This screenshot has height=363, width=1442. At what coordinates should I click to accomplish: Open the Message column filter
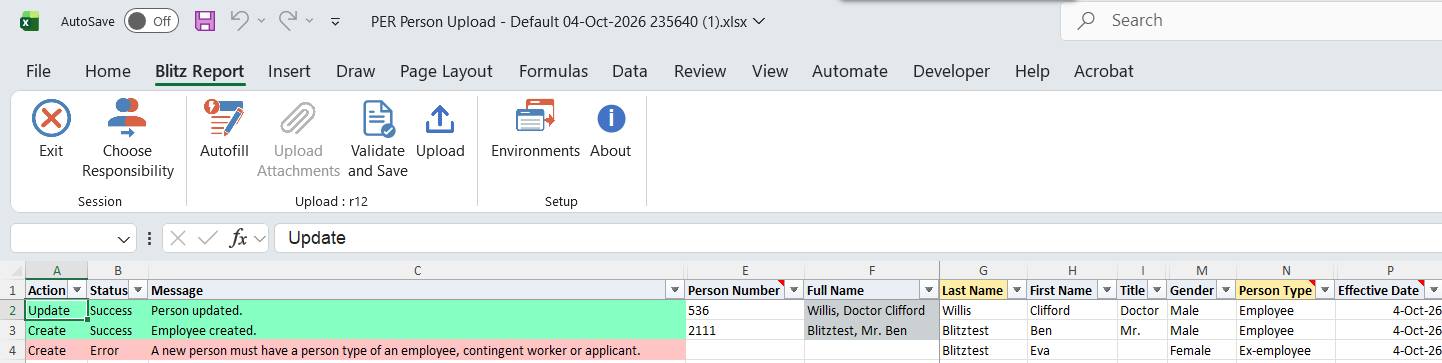point(675,290)
